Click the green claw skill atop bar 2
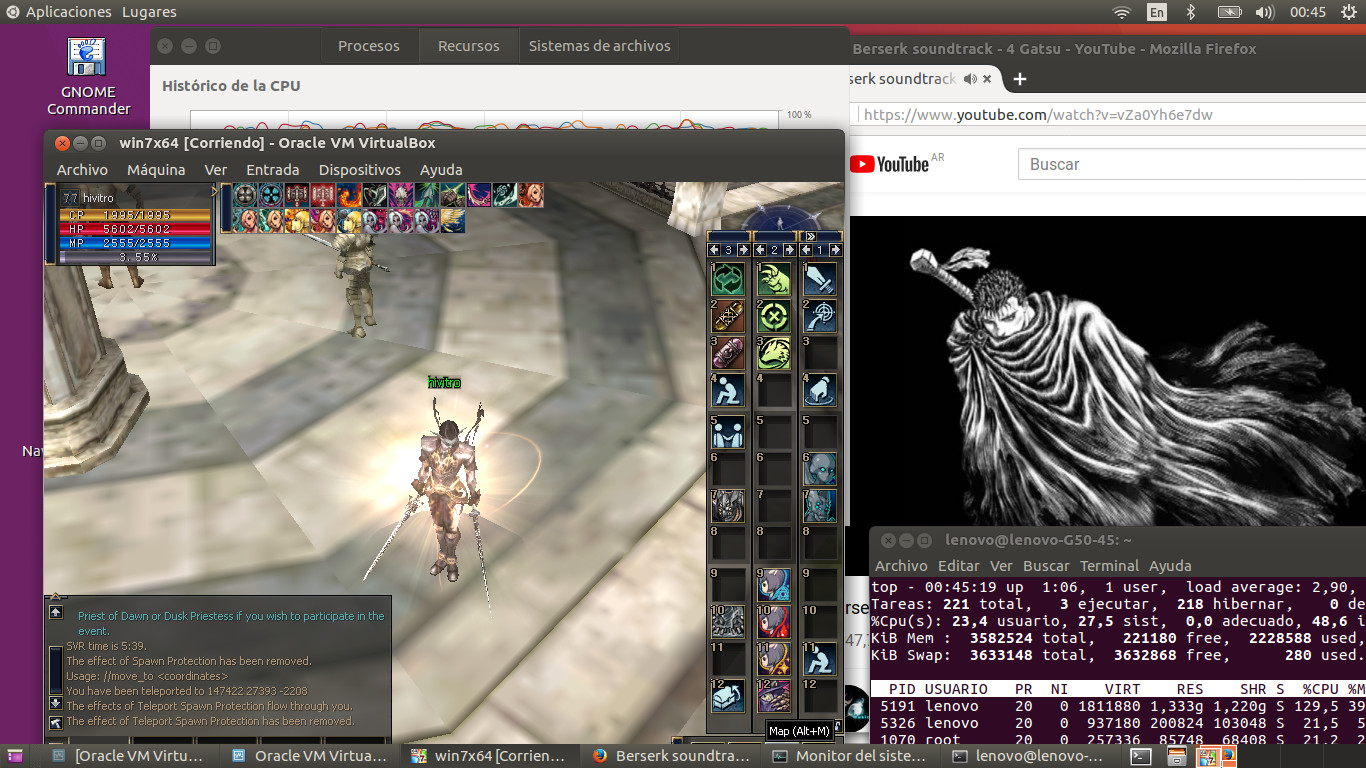 774,280
